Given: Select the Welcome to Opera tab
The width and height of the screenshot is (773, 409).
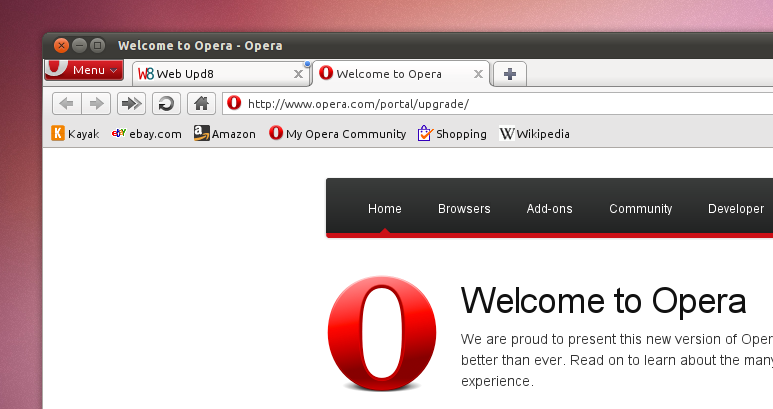Looking at the screenshot, I should coord(401,74).
